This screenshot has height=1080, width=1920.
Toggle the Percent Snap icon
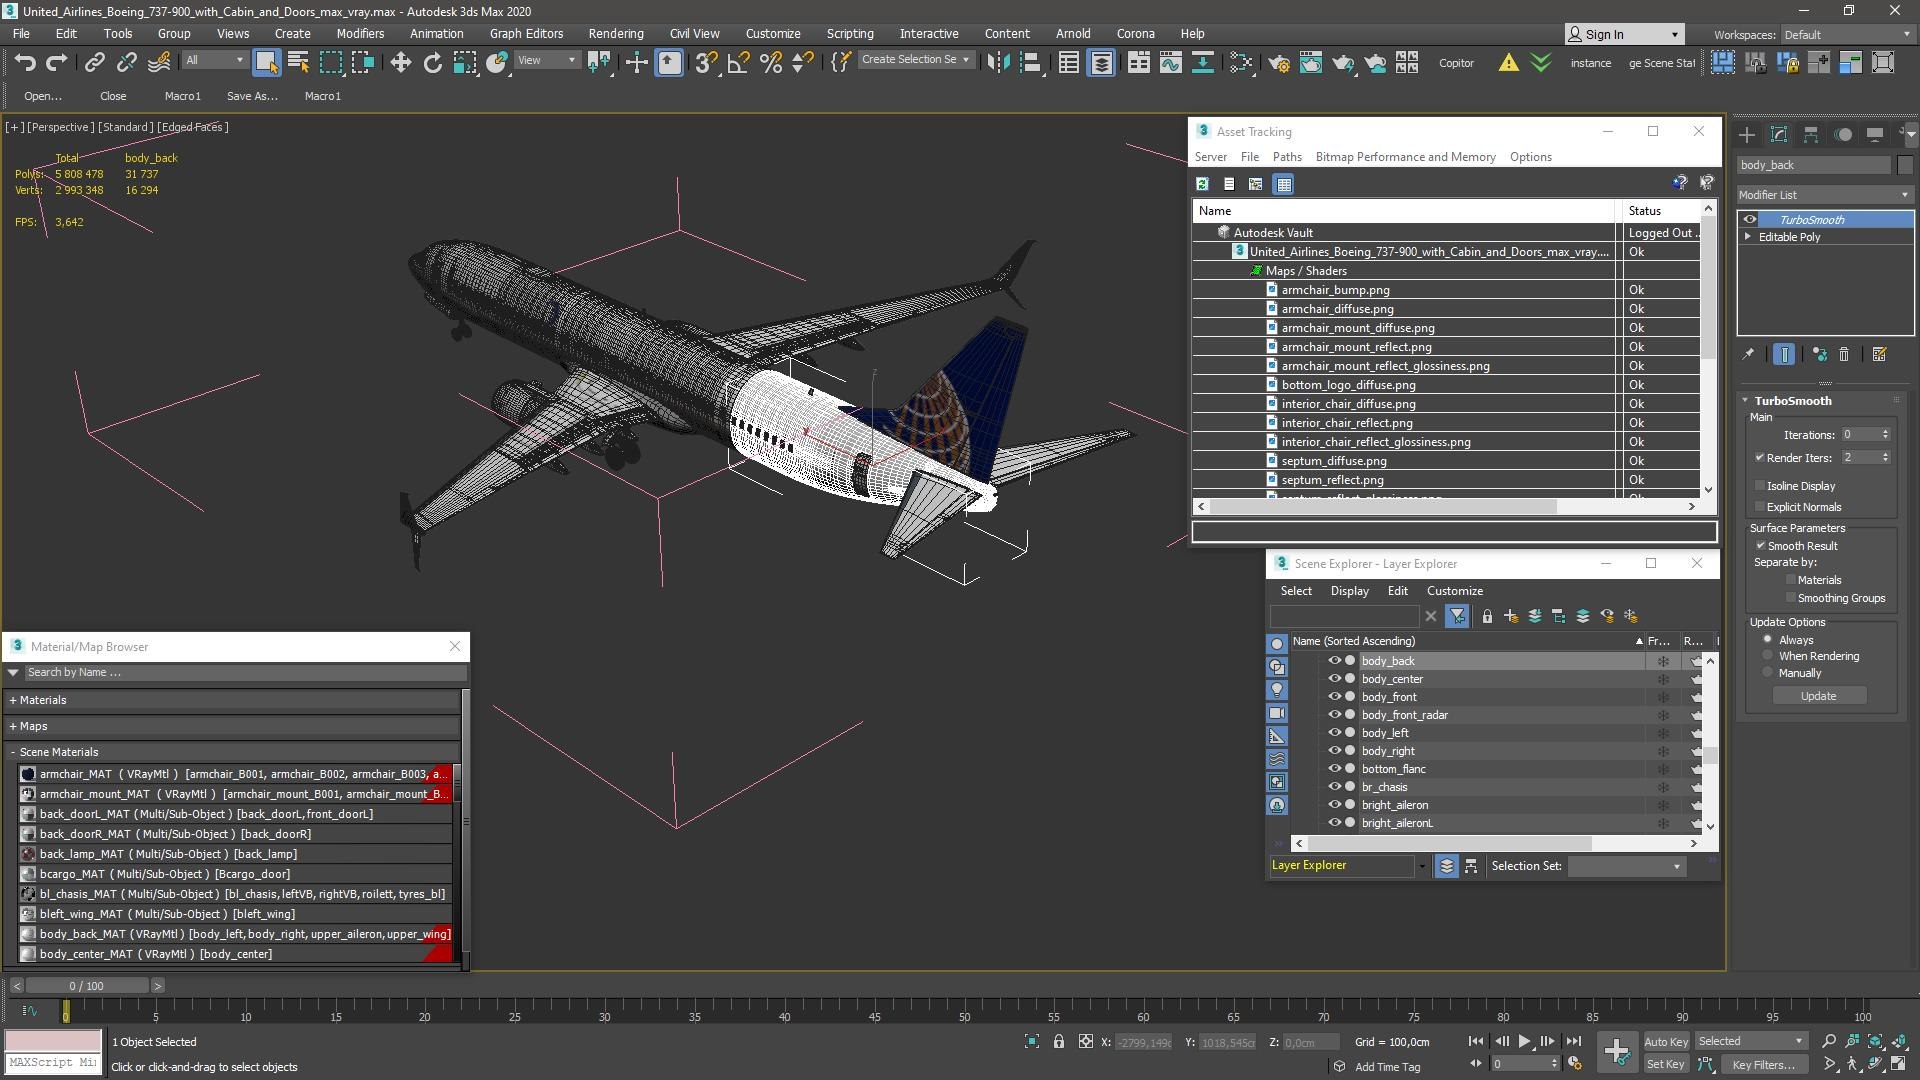point(770,63)
